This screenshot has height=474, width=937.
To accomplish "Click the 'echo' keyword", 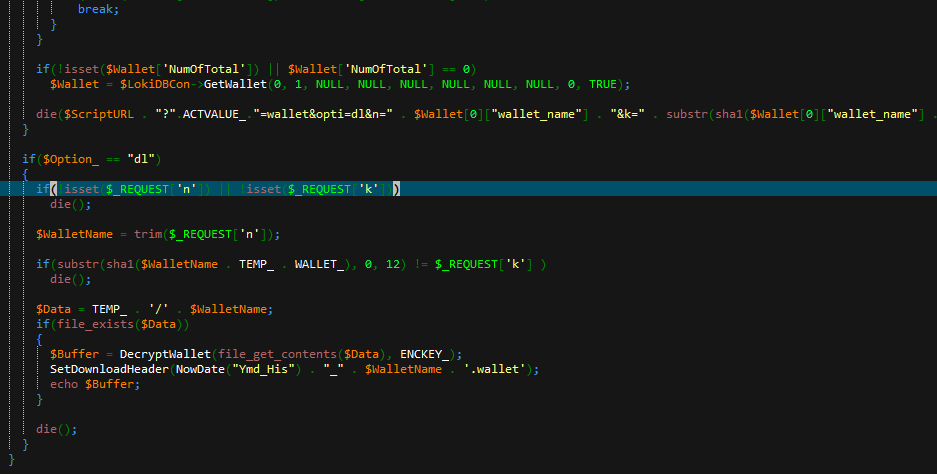I will [x=64, y=384].
